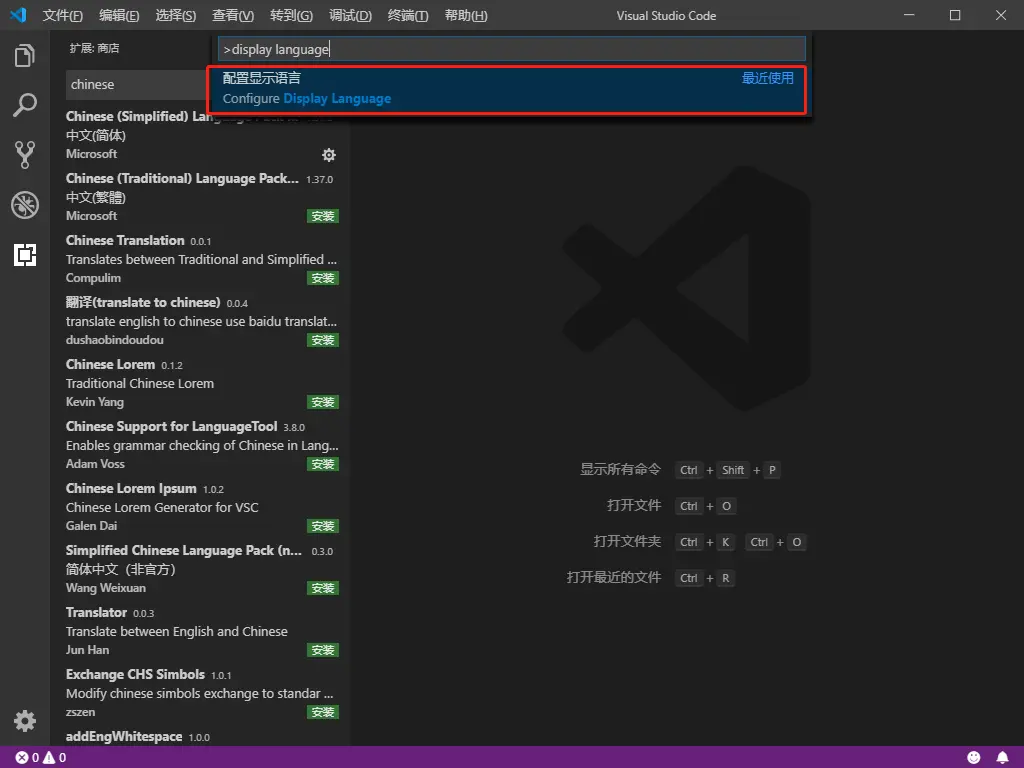Open the Chinese Lorem extension title
This screenshot has height=768, width=1024.
[x=110, y=364]
